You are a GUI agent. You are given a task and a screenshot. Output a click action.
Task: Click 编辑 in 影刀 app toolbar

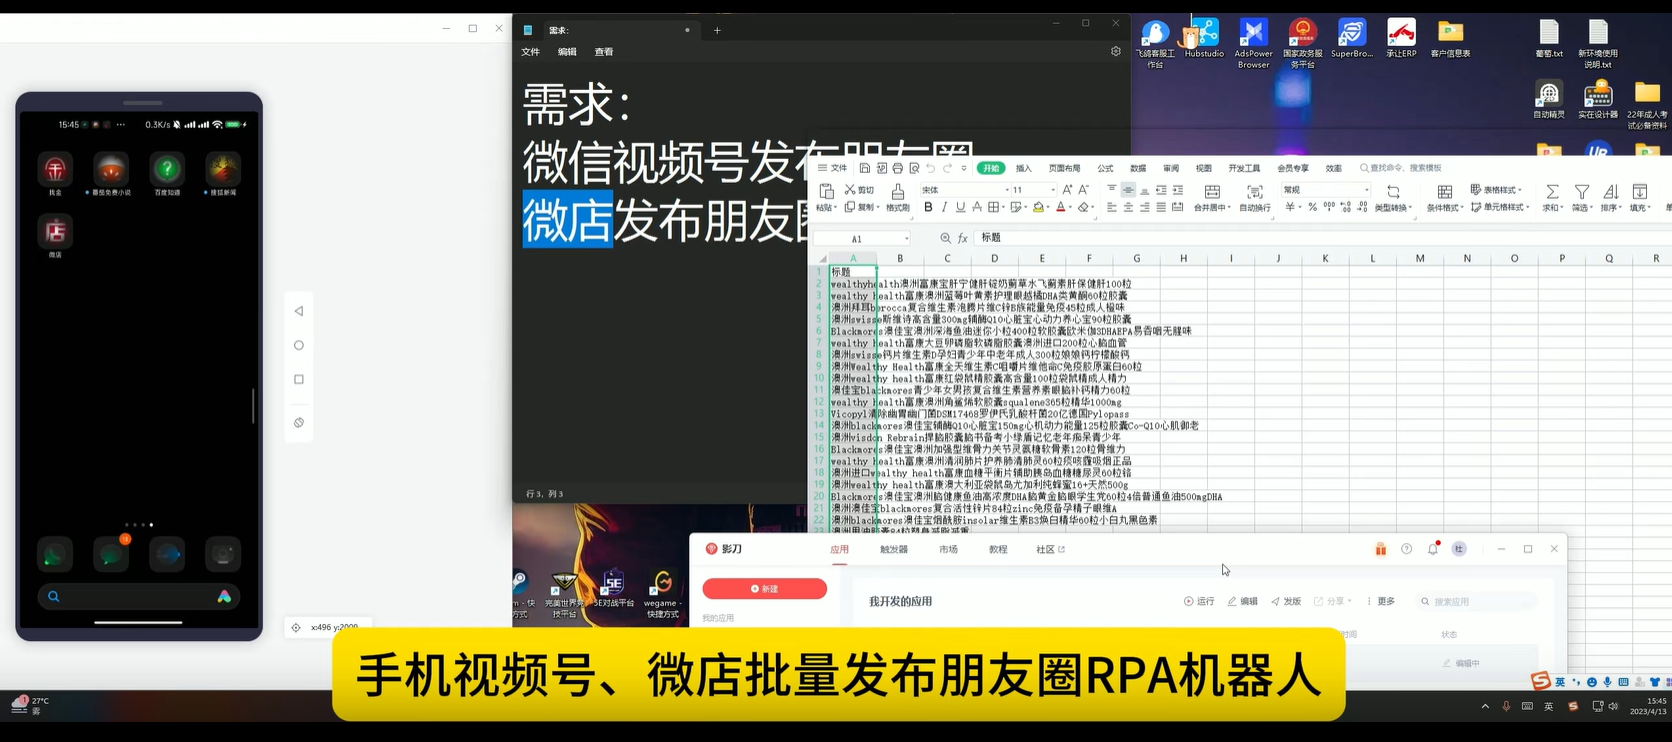click(x=1243, y=601)
